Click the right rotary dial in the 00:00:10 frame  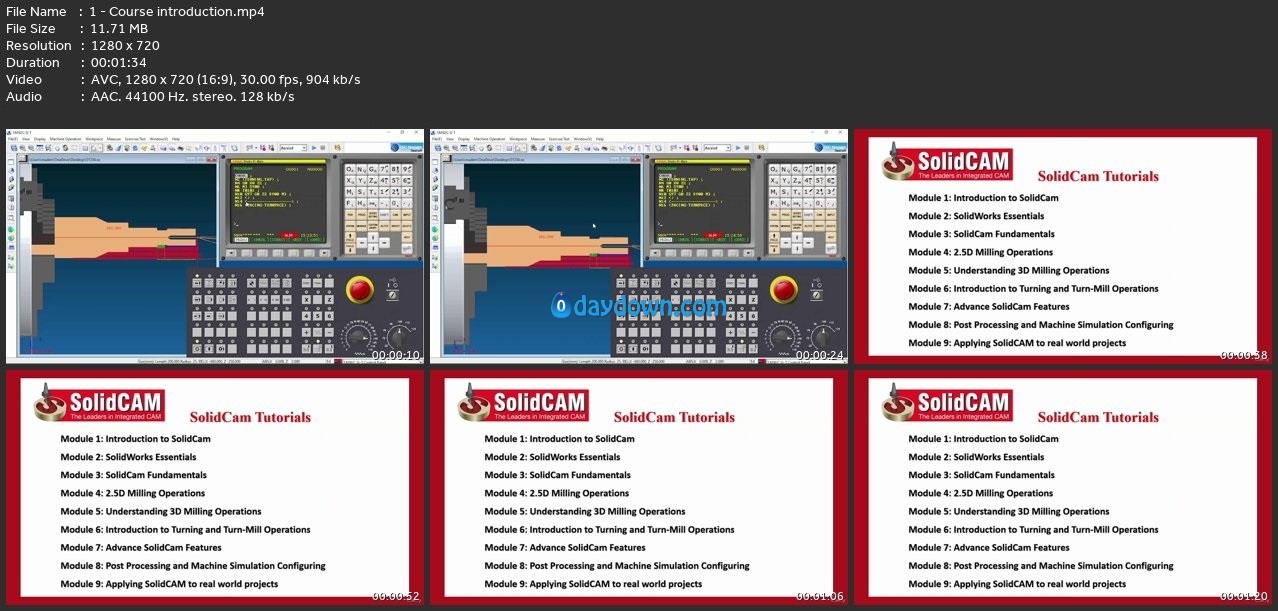[398, 336]
